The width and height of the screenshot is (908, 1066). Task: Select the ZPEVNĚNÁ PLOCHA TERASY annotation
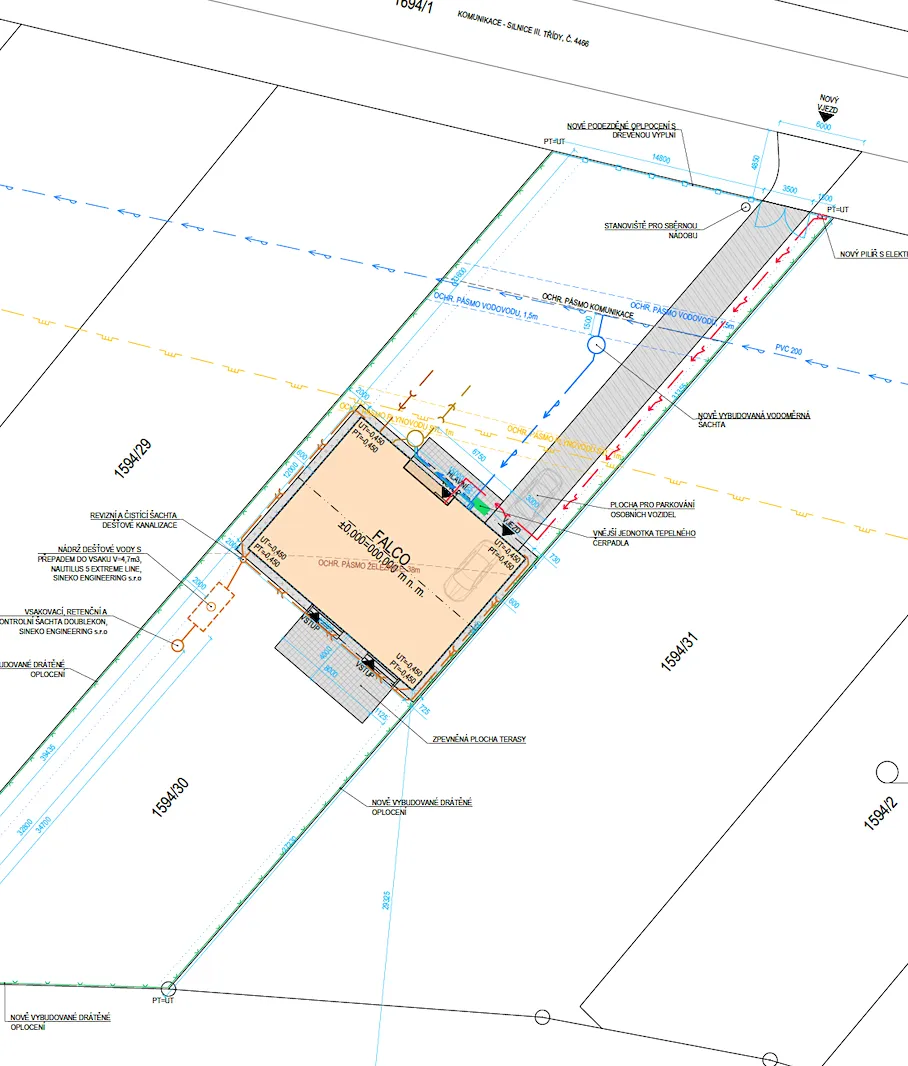(478, 739)
